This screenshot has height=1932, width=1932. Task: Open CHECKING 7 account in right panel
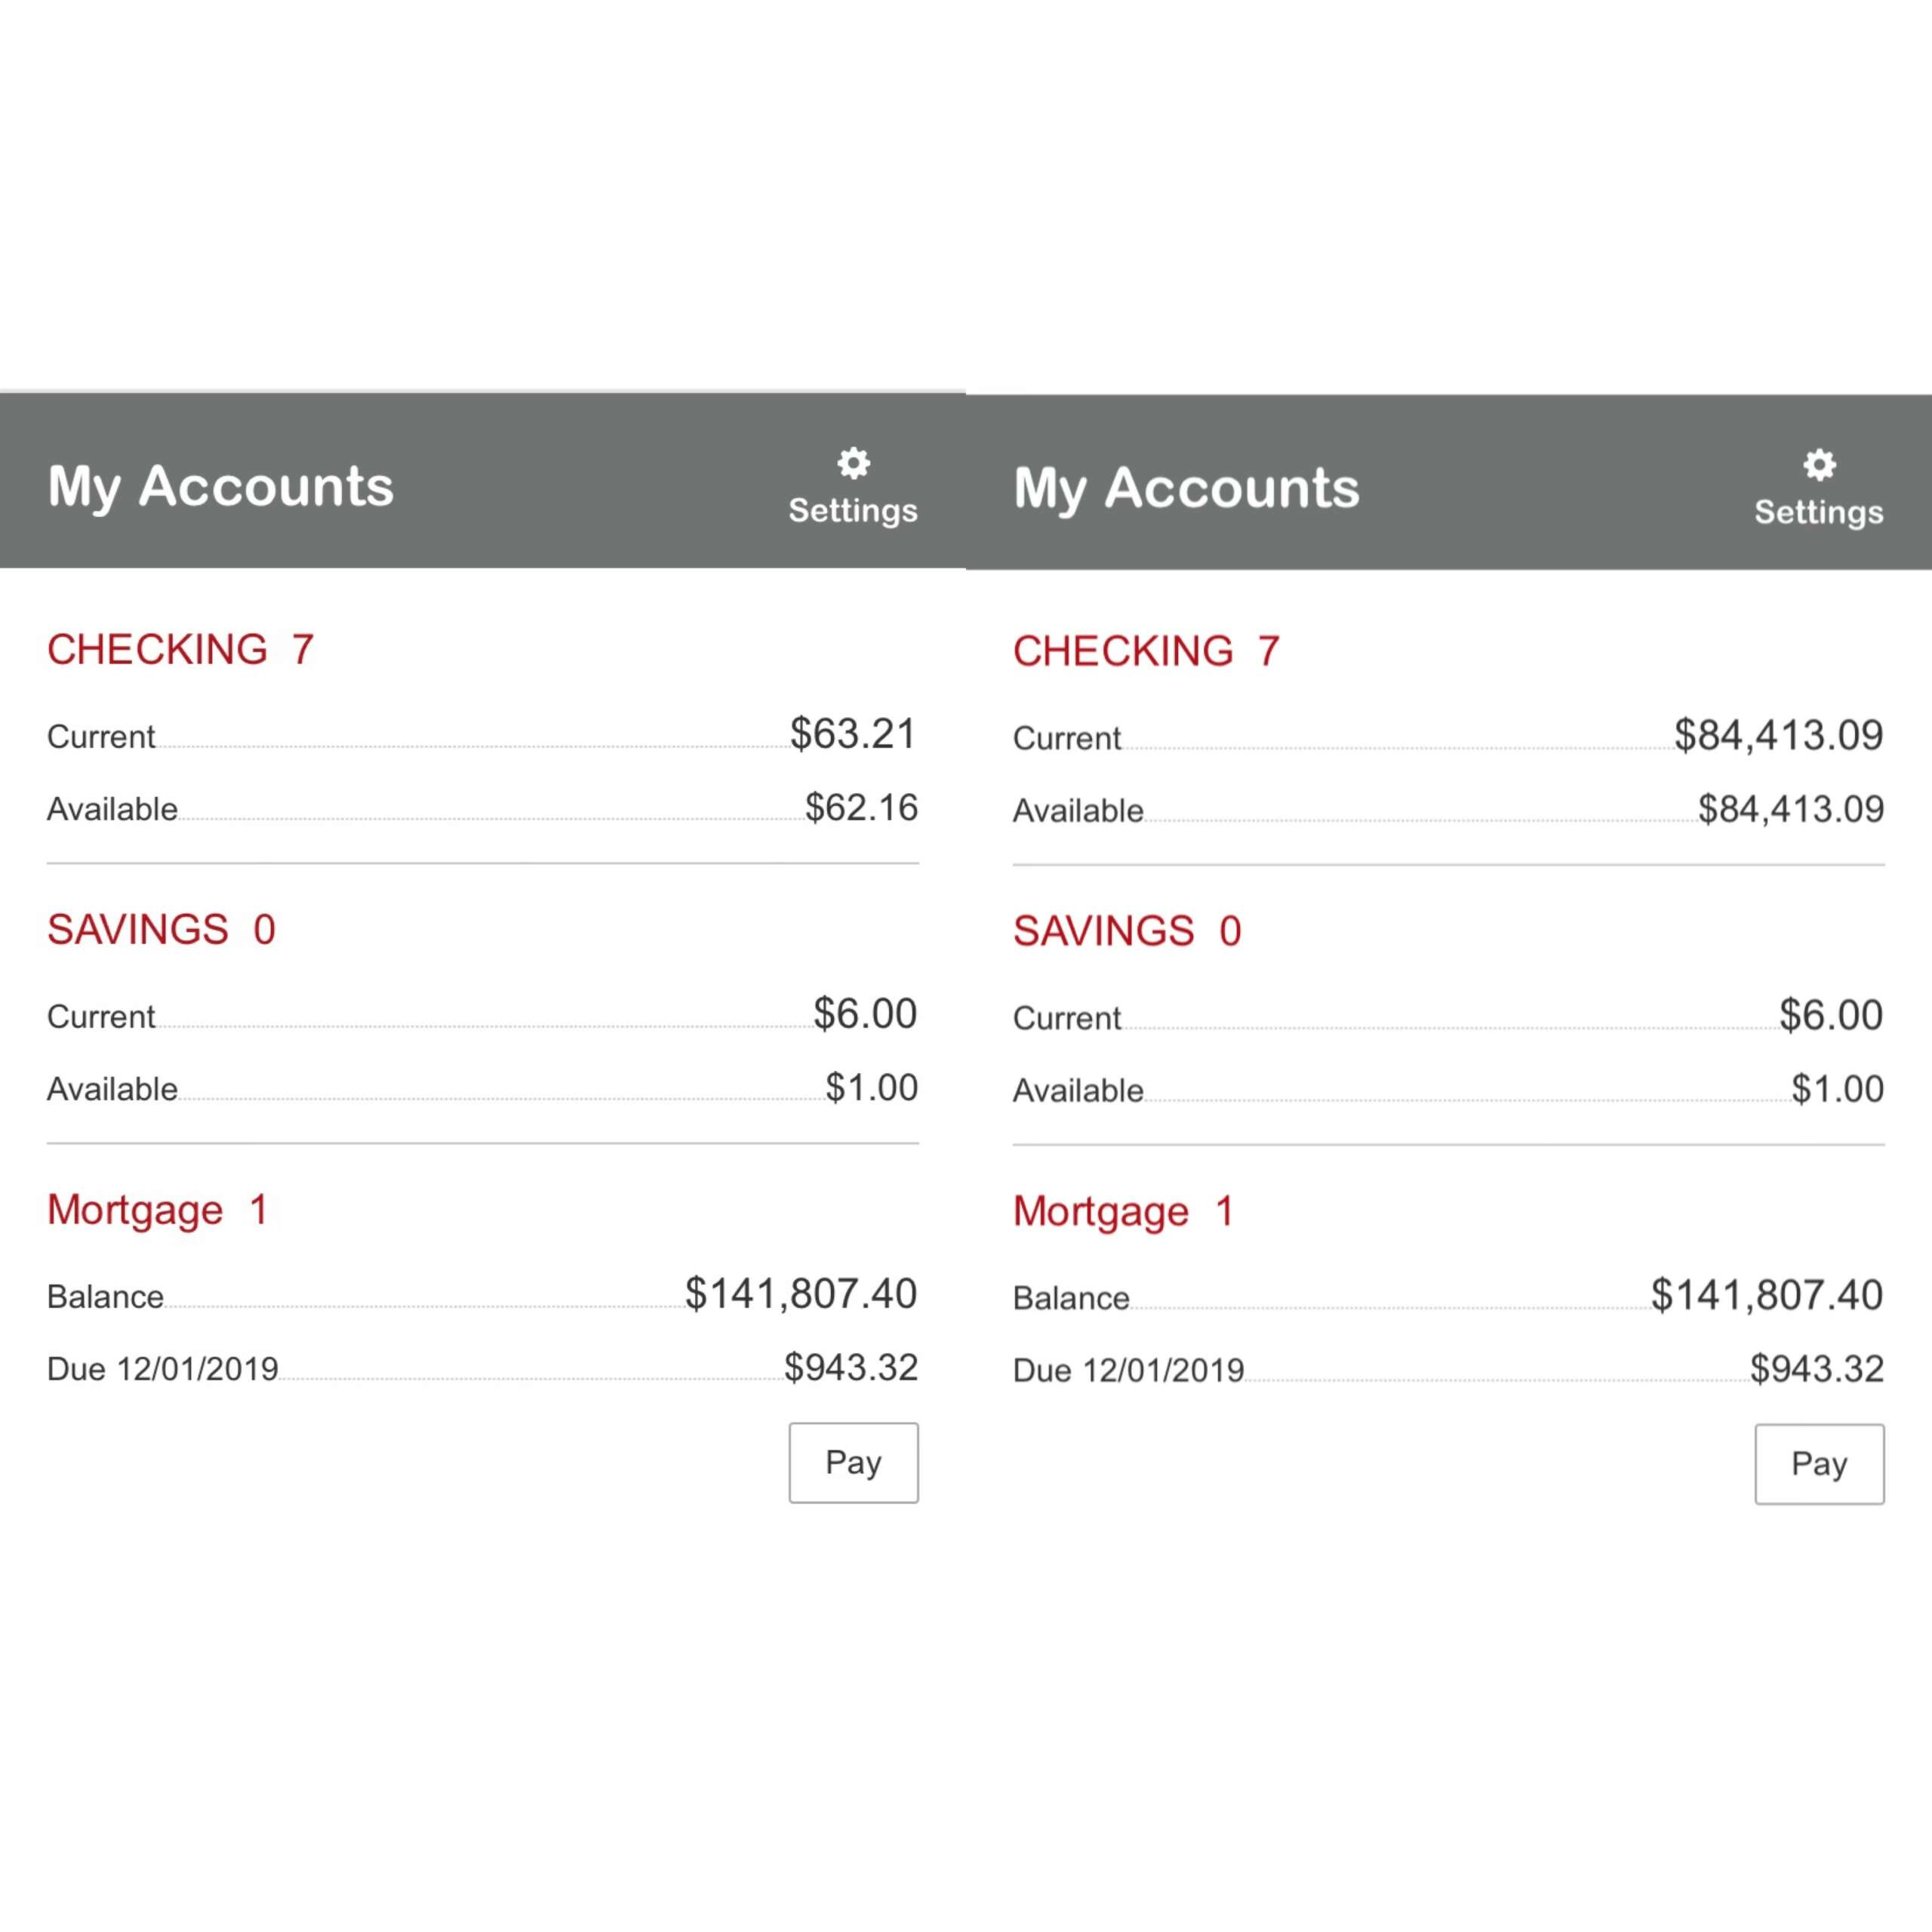(x=1146, y=652)
